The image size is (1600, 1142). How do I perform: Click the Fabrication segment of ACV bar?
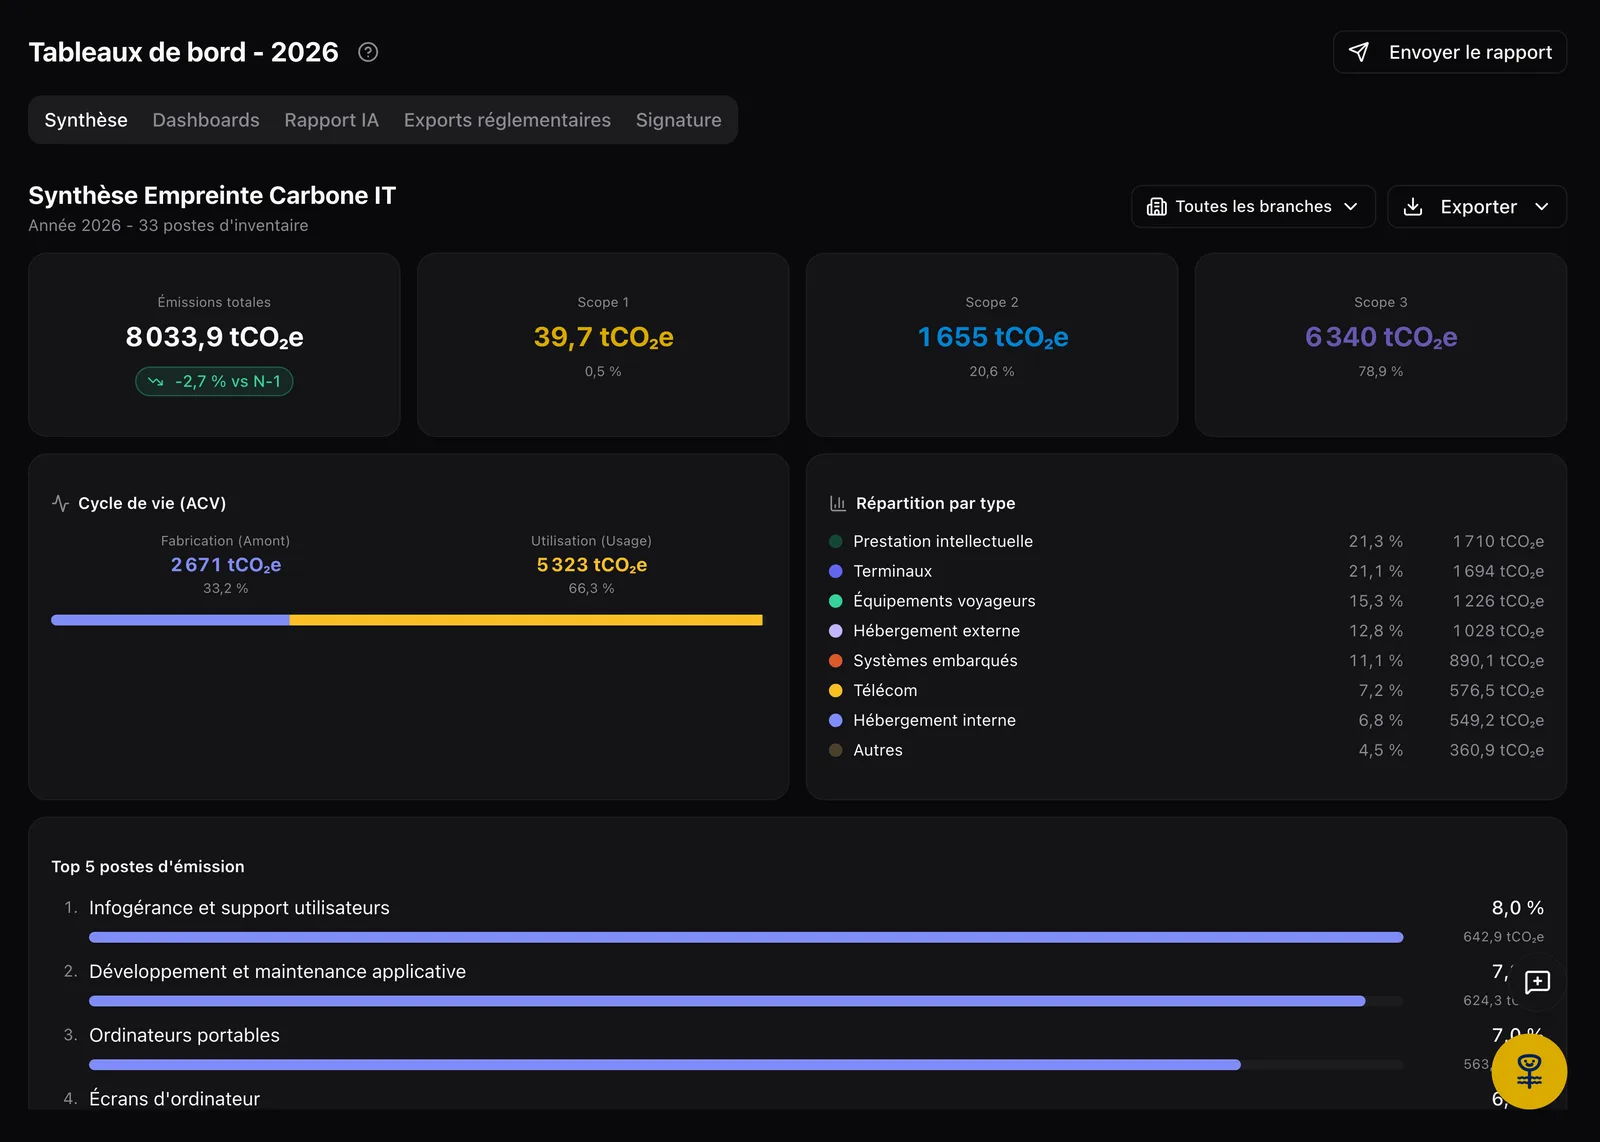[x=170, y=620]
